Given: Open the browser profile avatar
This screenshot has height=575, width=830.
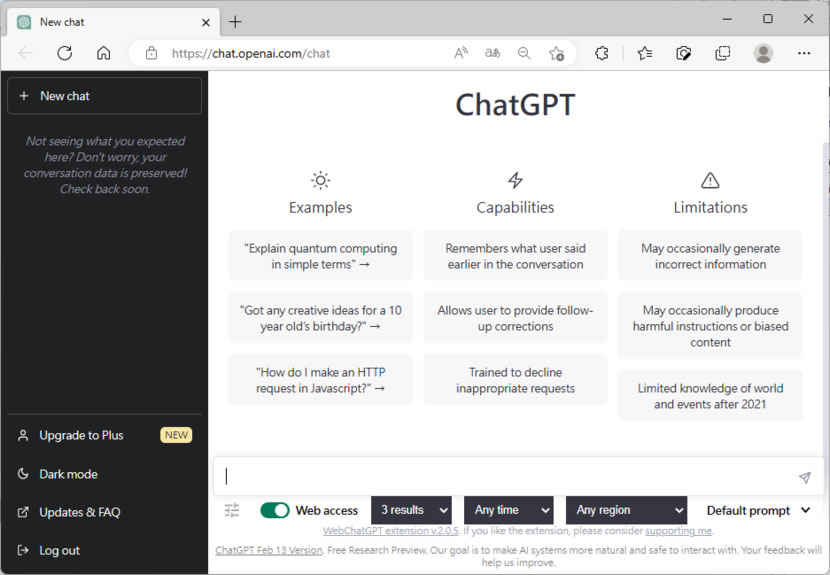Looking at the screenshot, I should tap(763, 53).
